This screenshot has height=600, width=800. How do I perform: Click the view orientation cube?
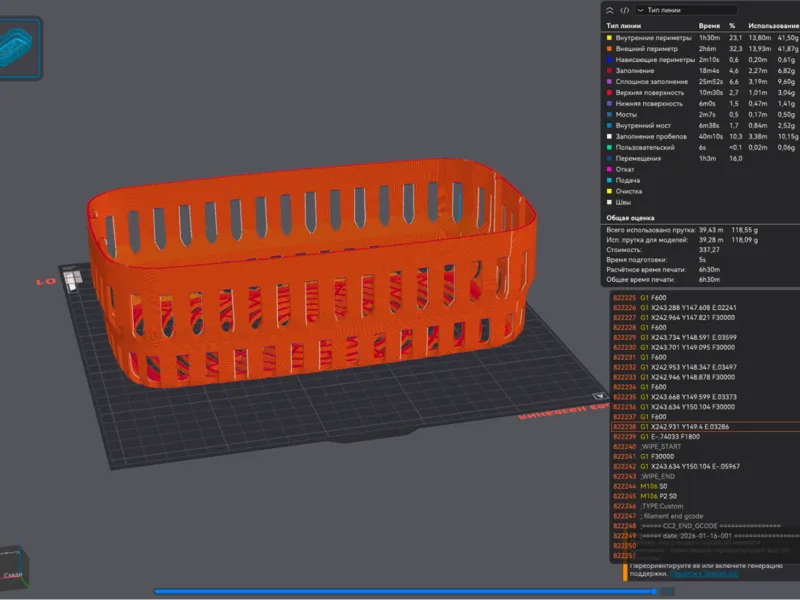pos(13,566)
